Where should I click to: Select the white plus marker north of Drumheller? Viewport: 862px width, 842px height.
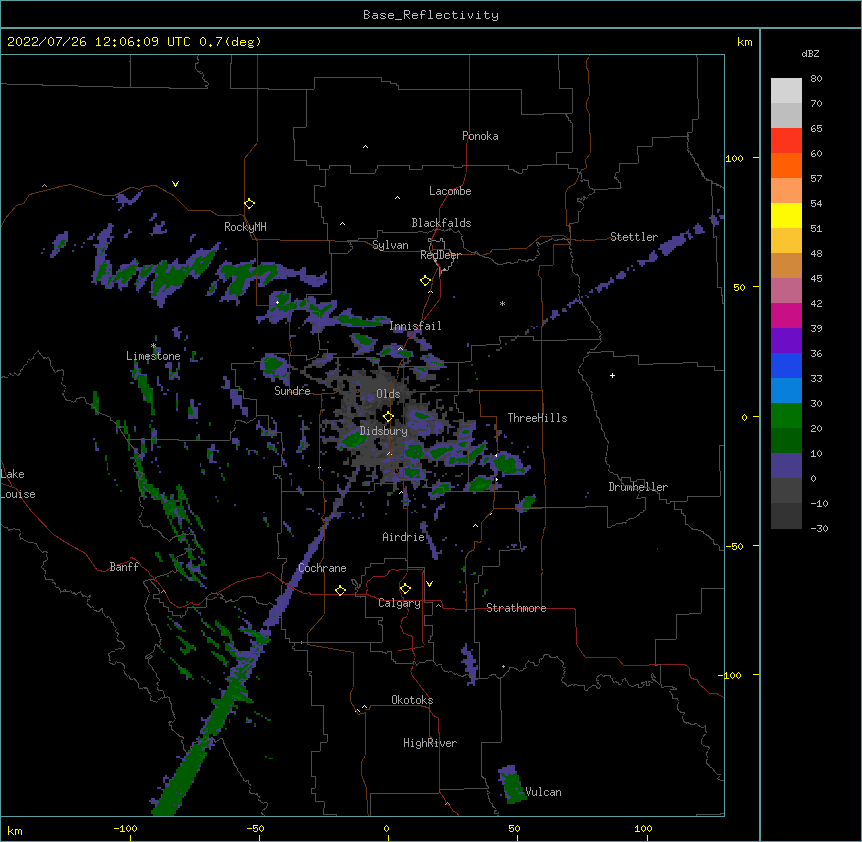[612, 375]
